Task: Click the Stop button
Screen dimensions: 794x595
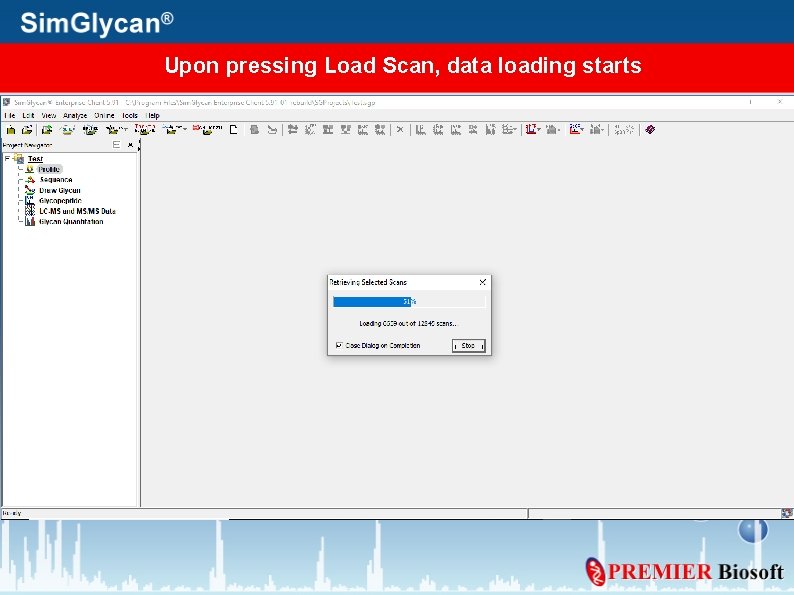Action: coord(468,345)
